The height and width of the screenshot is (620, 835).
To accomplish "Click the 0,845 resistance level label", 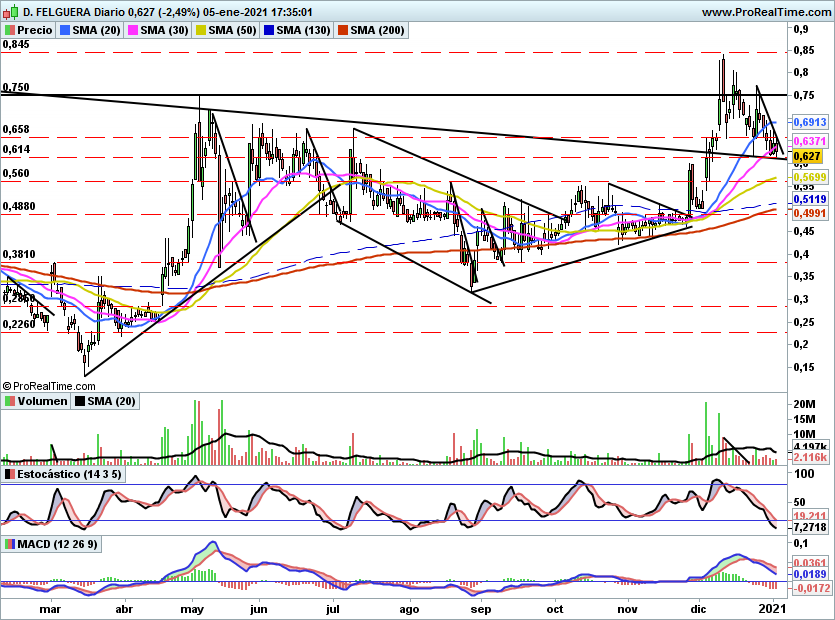I will pyautogui.click(x=16, y=45).
